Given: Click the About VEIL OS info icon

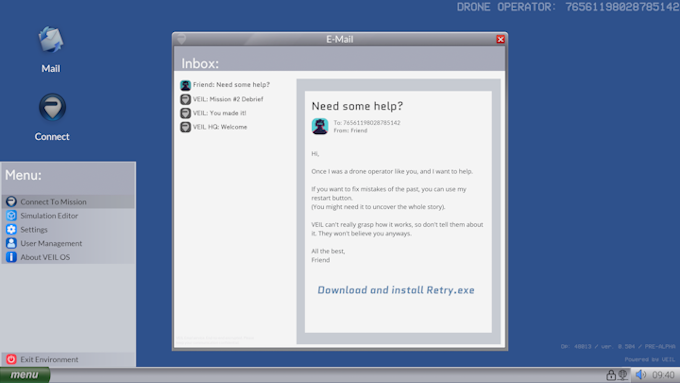Looking at the screenshot, I should click(x=11, y=257).
